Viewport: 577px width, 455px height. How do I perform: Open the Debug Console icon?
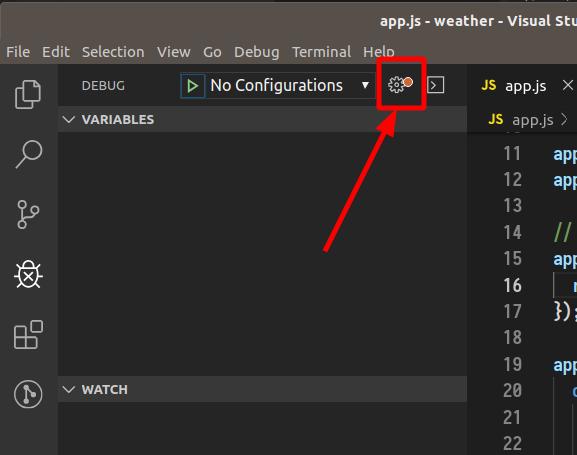pyautogui.click(x=436, y=85)
